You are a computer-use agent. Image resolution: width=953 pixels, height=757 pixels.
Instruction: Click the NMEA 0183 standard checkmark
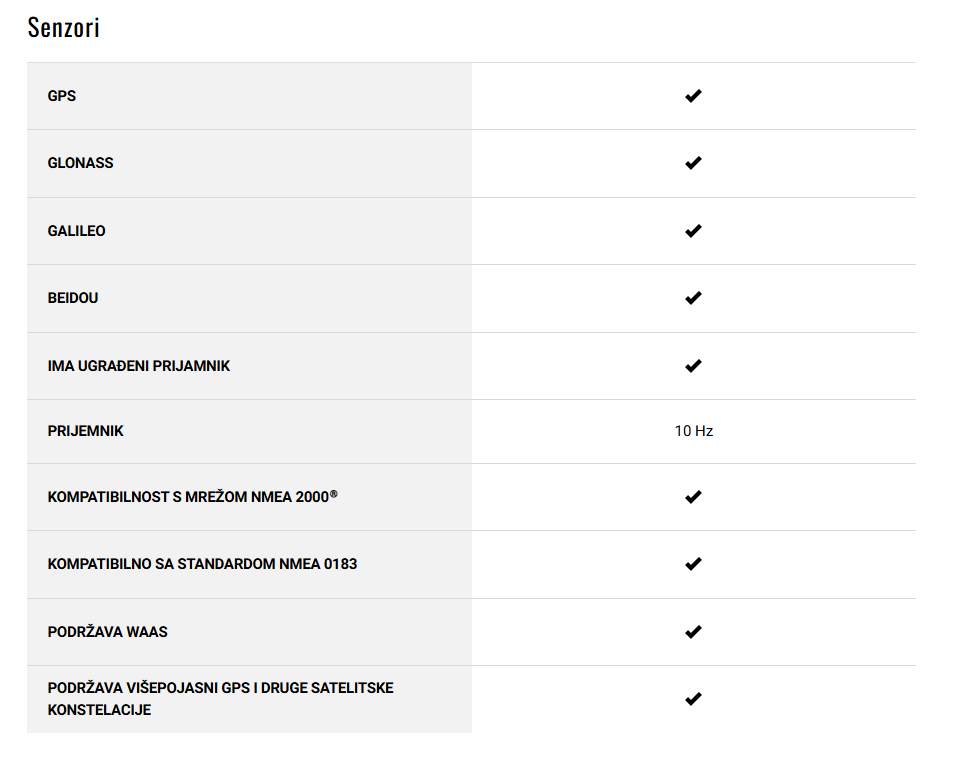click(x=693, y=564)
